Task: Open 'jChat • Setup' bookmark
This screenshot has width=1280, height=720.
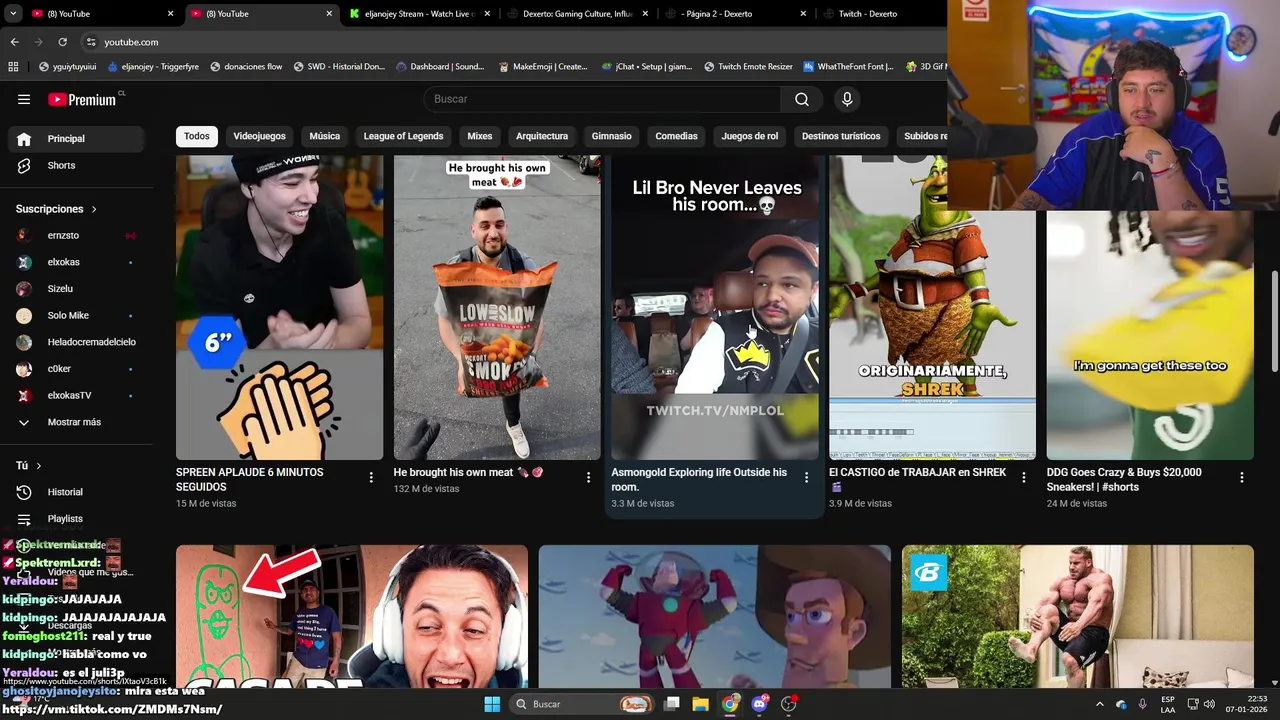Action: [x=646, y=67]
